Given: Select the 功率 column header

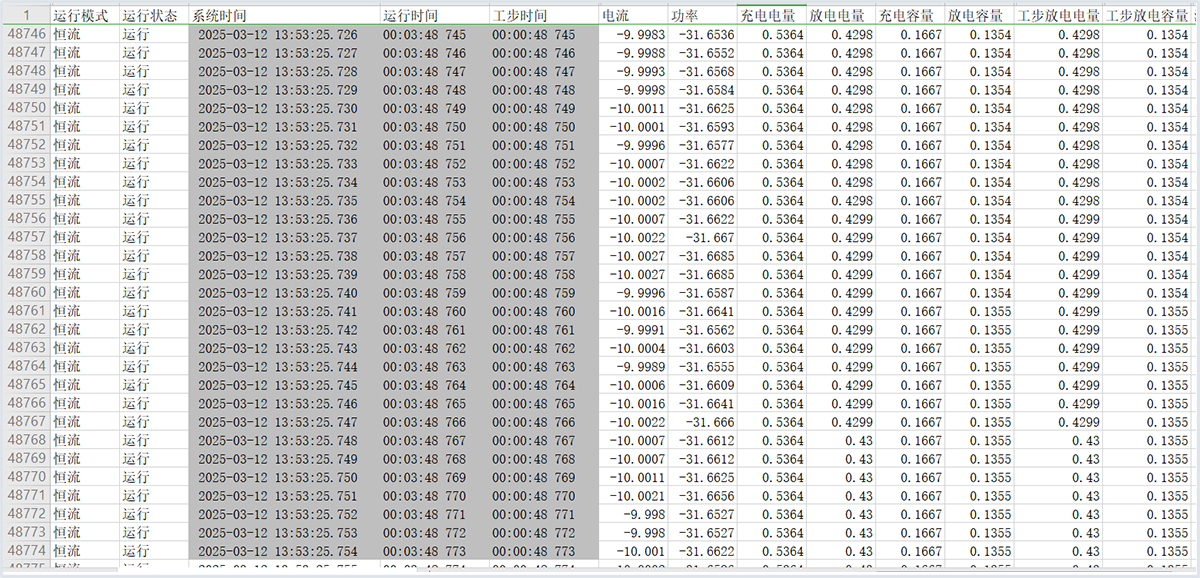Looking at the screenshot, I should [686, 17].
